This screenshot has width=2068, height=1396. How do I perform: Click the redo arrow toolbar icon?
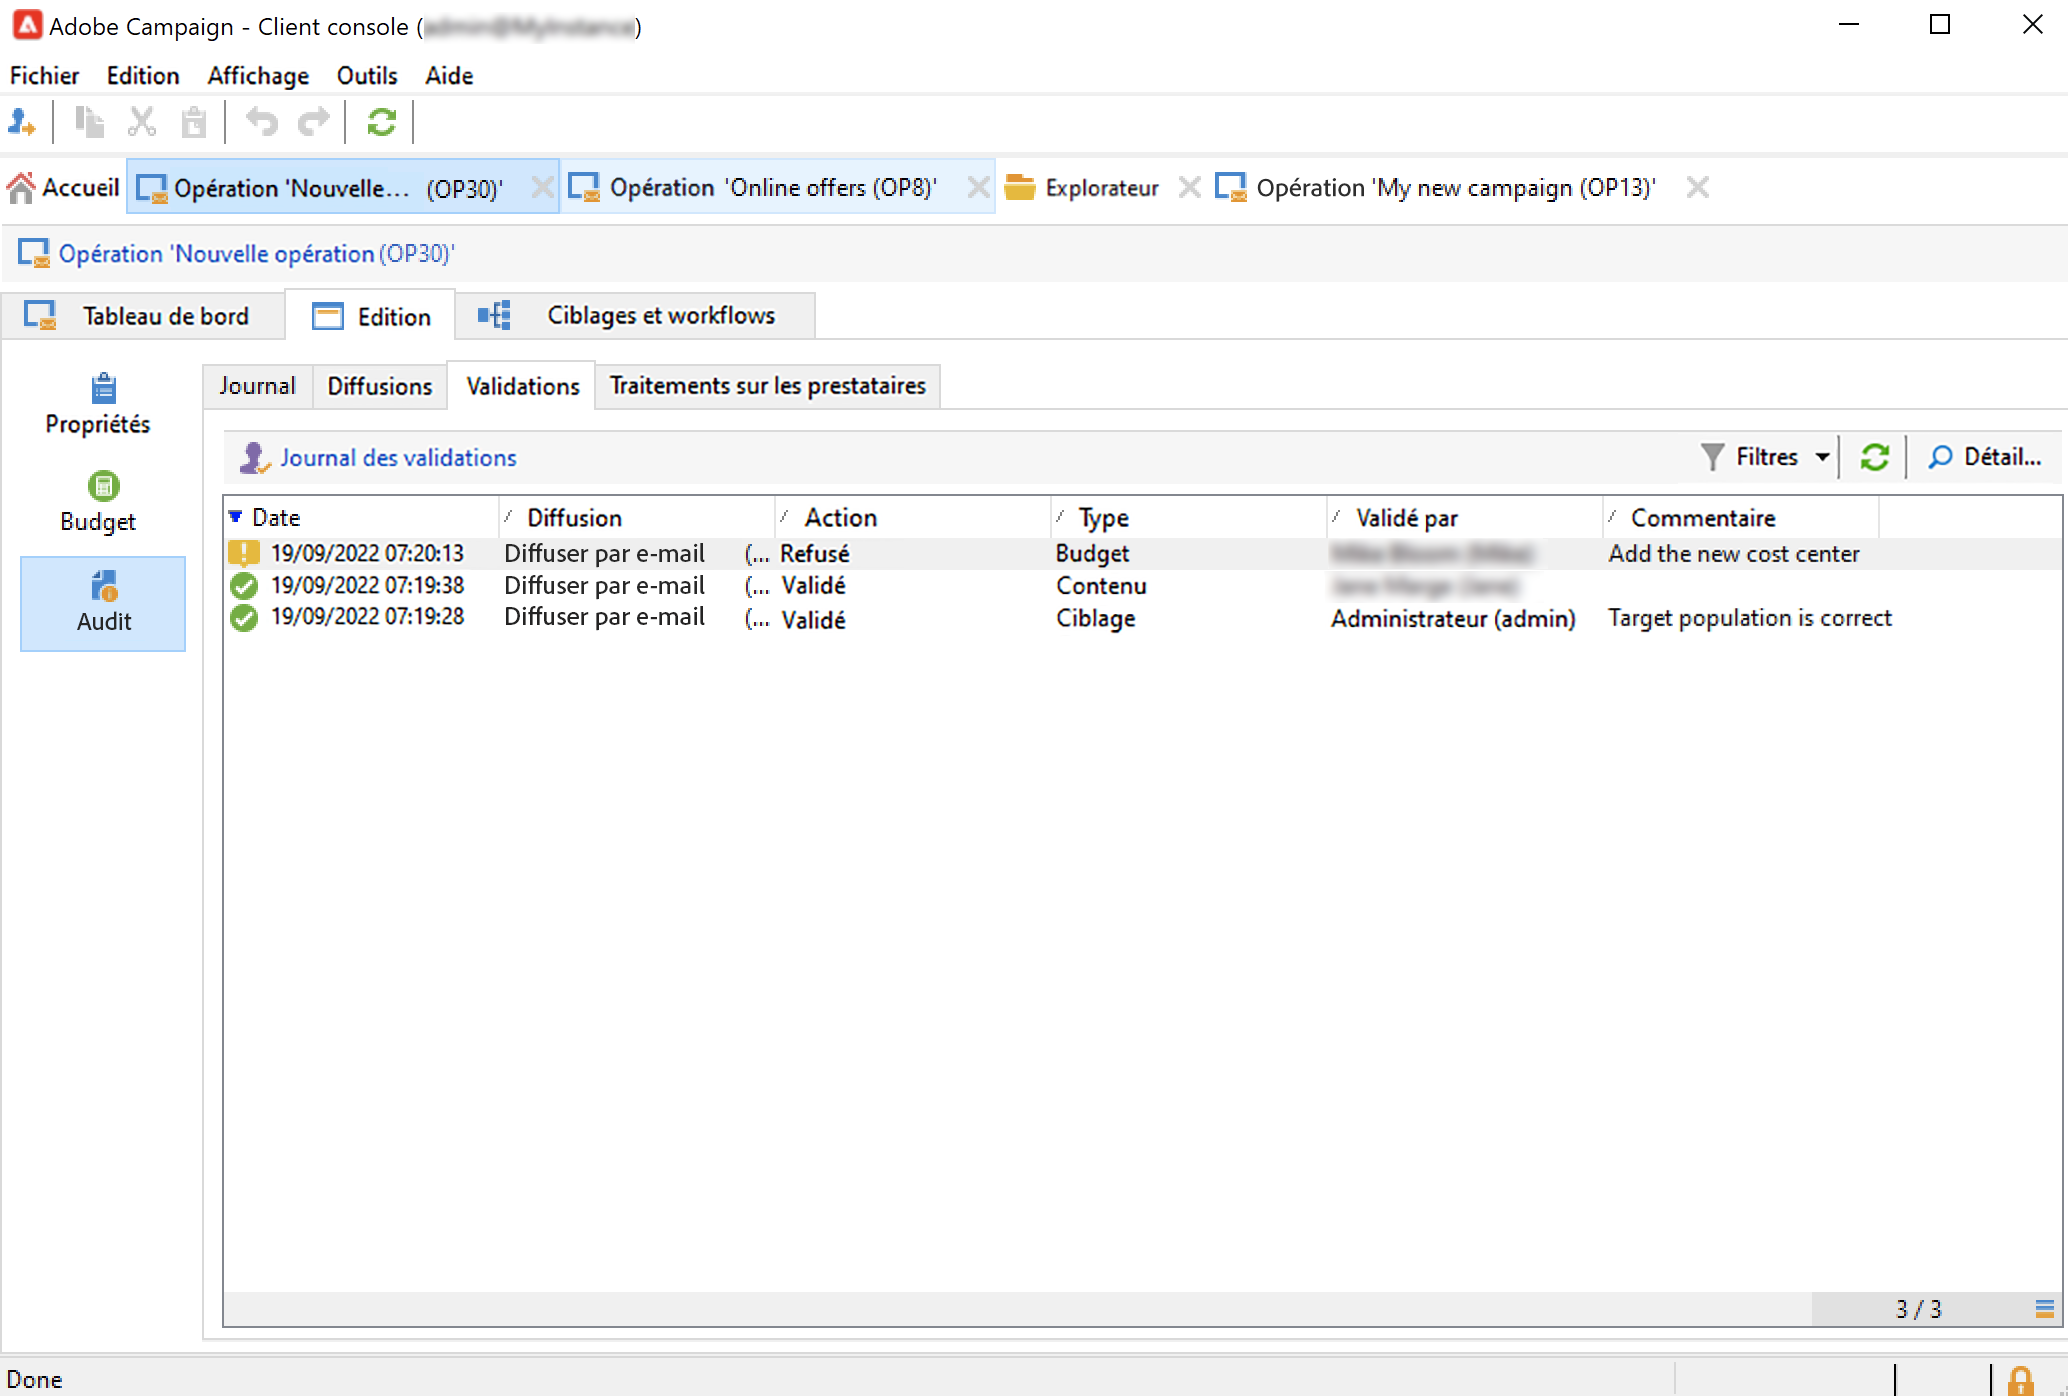tap(314, 122)
